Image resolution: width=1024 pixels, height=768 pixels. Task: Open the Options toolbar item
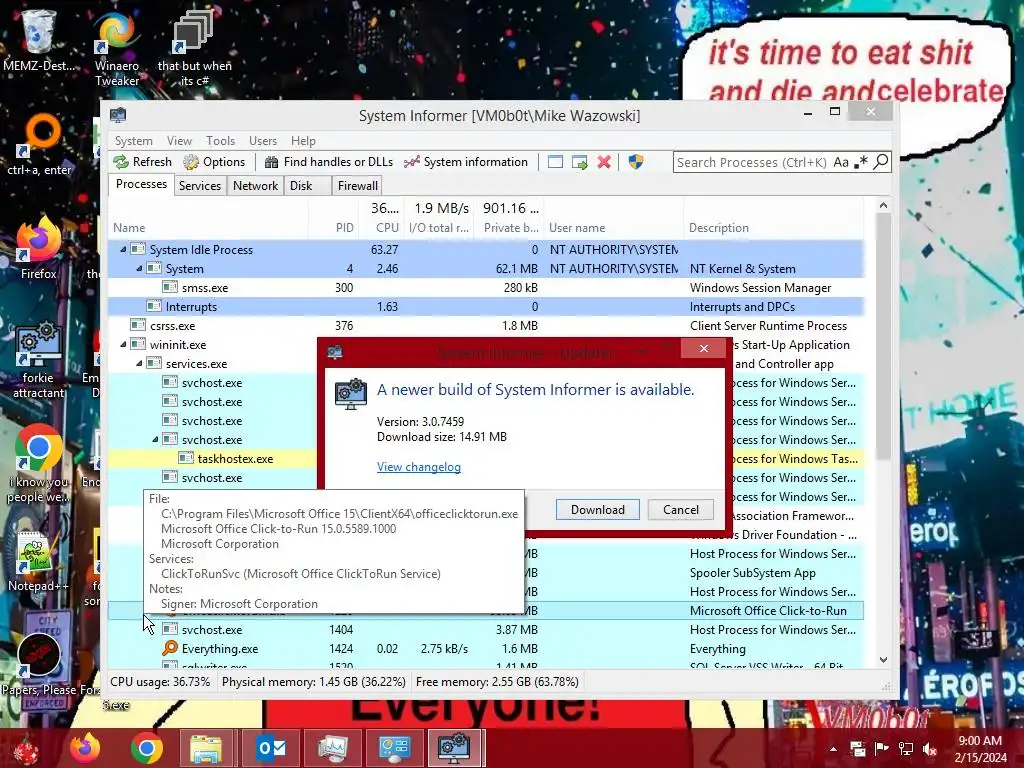[x=214, y=162]
